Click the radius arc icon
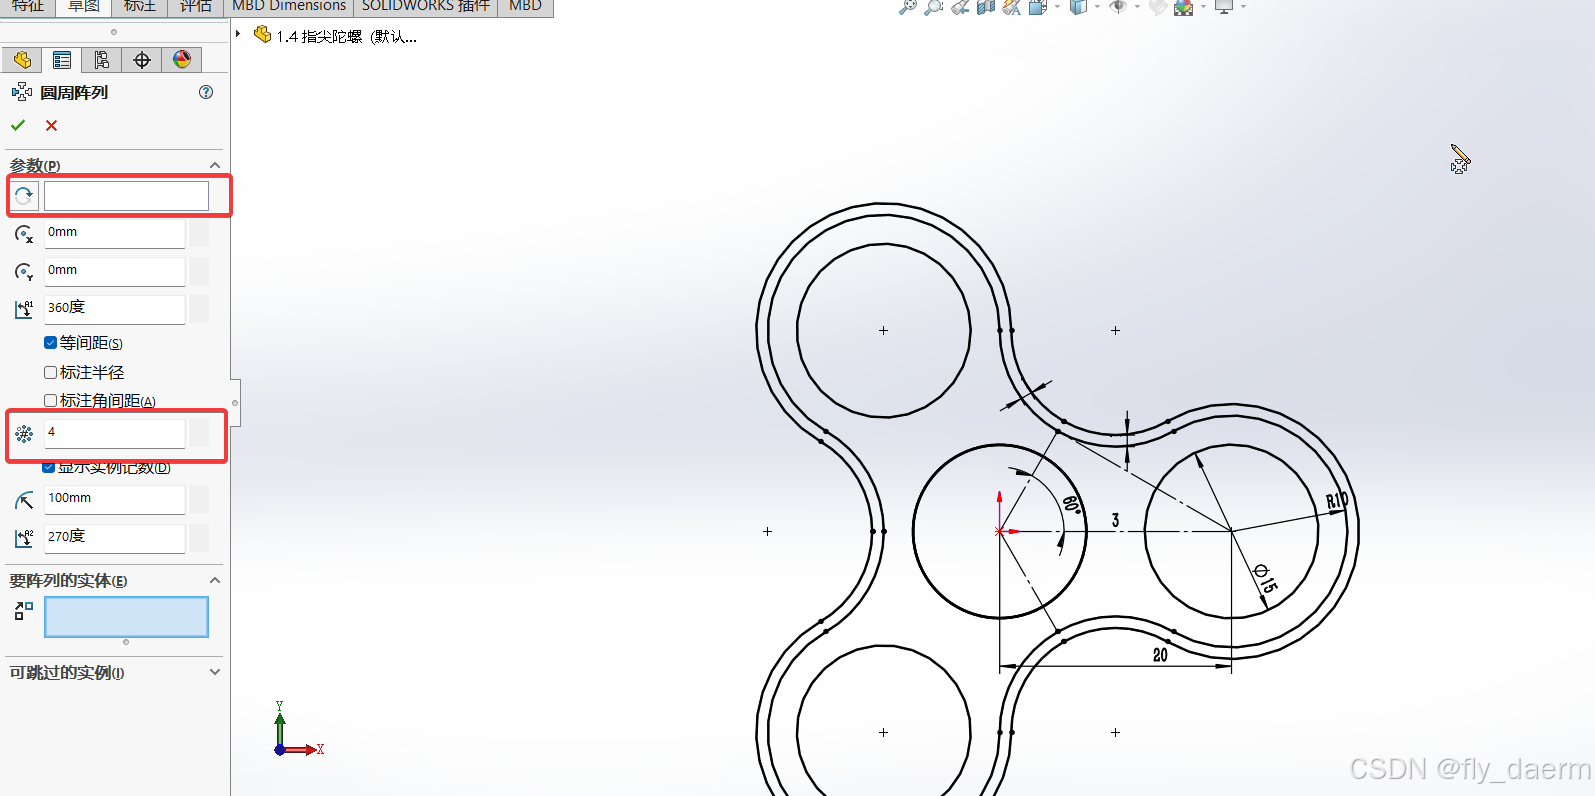 [x=24, y=499]
